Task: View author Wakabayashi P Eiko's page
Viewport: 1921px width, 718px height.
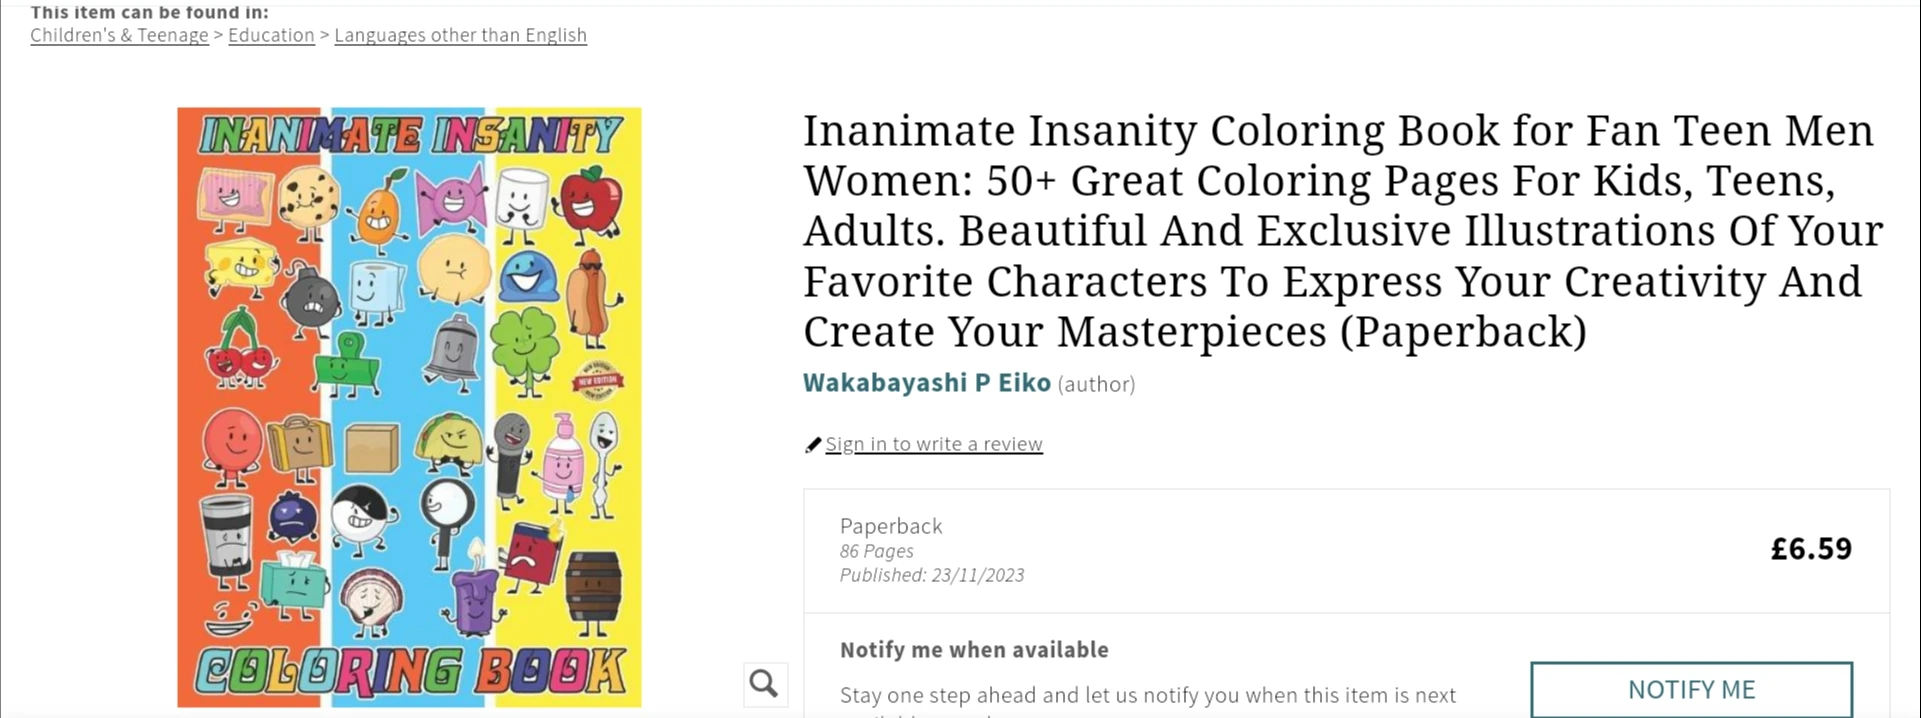Action: coord(926,383)
